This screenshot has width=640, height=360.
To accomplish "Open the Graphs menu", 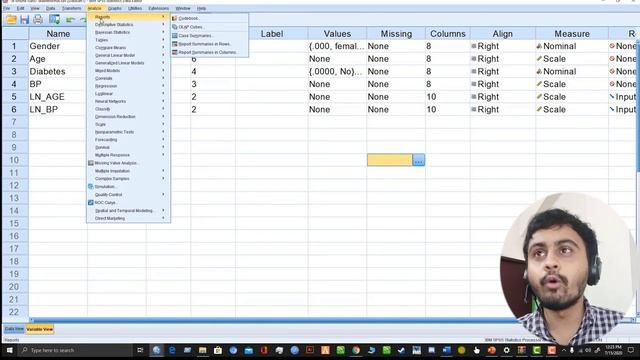I will pyautogui.click(x=115, y=8).
